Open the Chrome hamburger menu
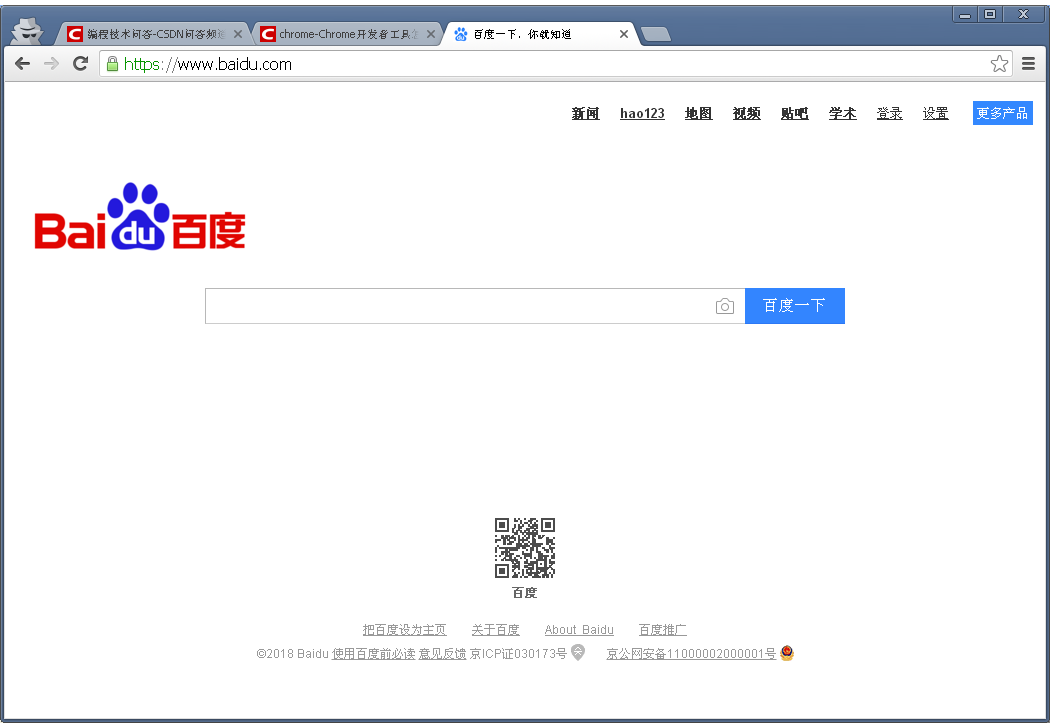The width and height of the screenshot is (1064, 724). click(1028, 64)
